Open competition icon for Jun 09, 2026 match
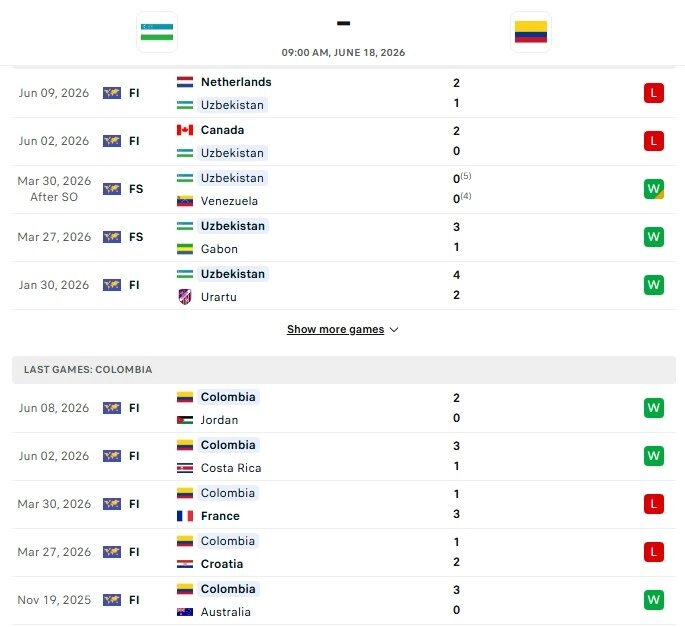The width and height of the screenshot is (685, 627). (112, 93)
